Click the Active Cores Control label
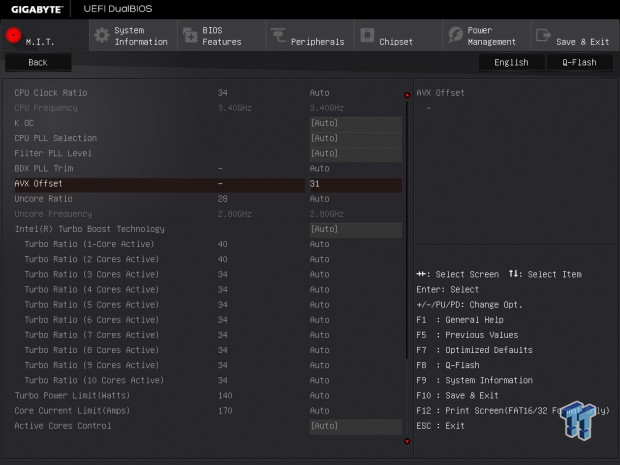The image size is (620, 465). 63,426
